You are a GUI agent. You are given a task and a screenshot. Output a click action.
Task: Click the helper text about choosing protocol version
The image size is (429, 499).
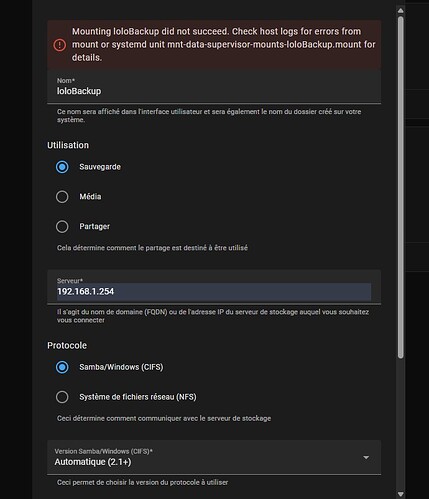coord(142,482)
